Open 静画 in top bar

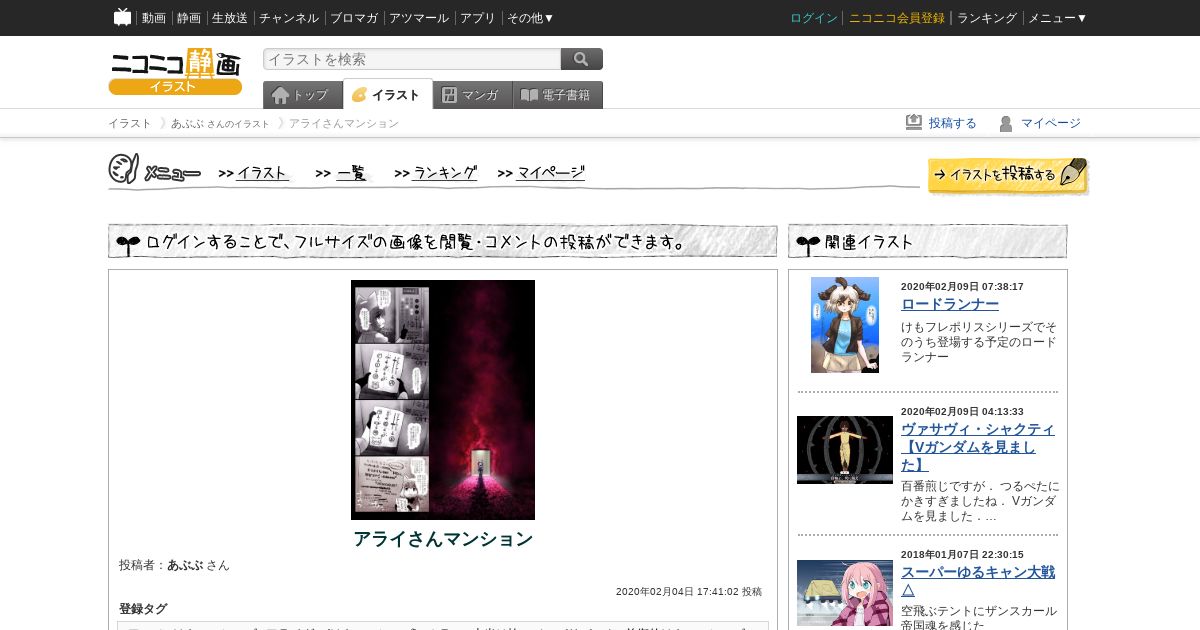(189, 18)
